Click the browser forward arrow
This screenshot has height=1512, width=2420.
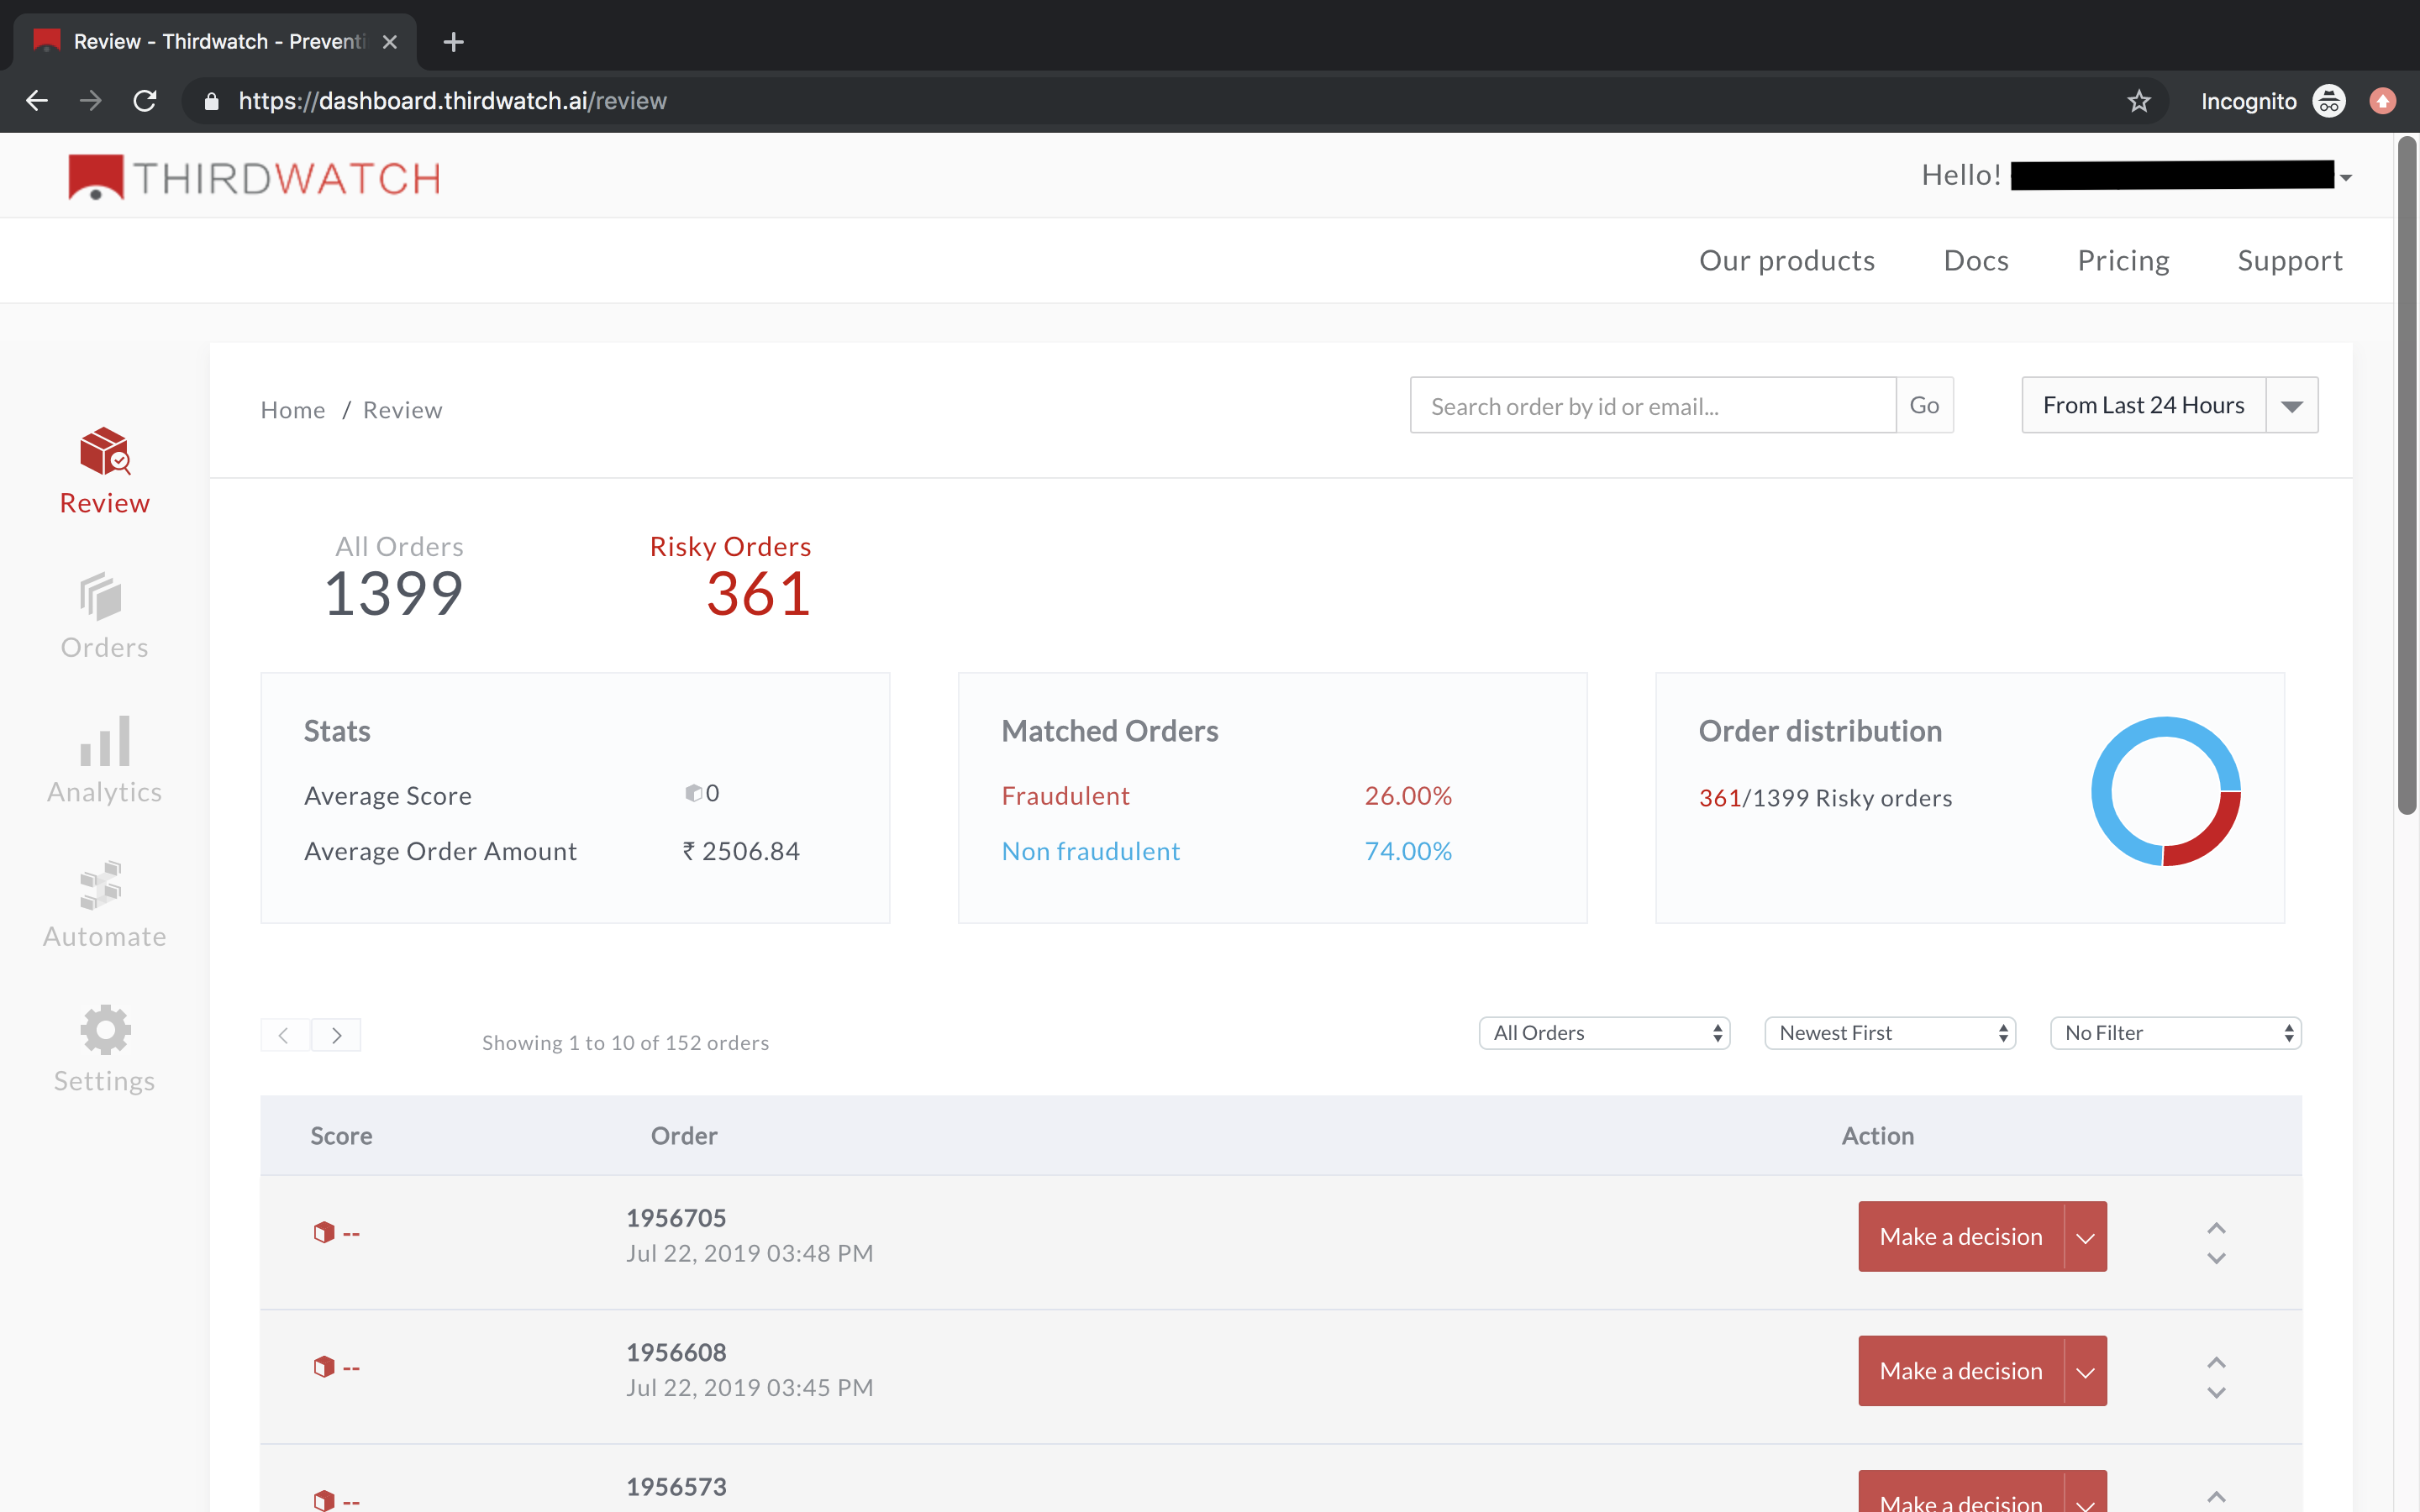(x=91, y=101)
